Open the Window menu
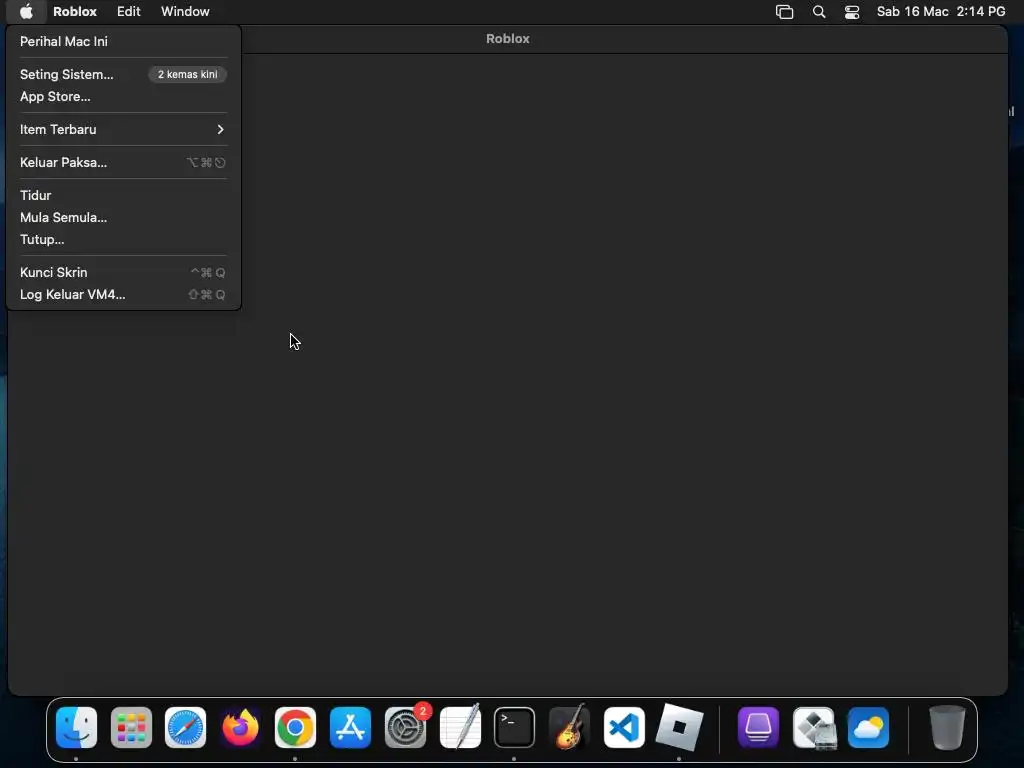The width and height of the screenshot is (1024, 768). 185,11
